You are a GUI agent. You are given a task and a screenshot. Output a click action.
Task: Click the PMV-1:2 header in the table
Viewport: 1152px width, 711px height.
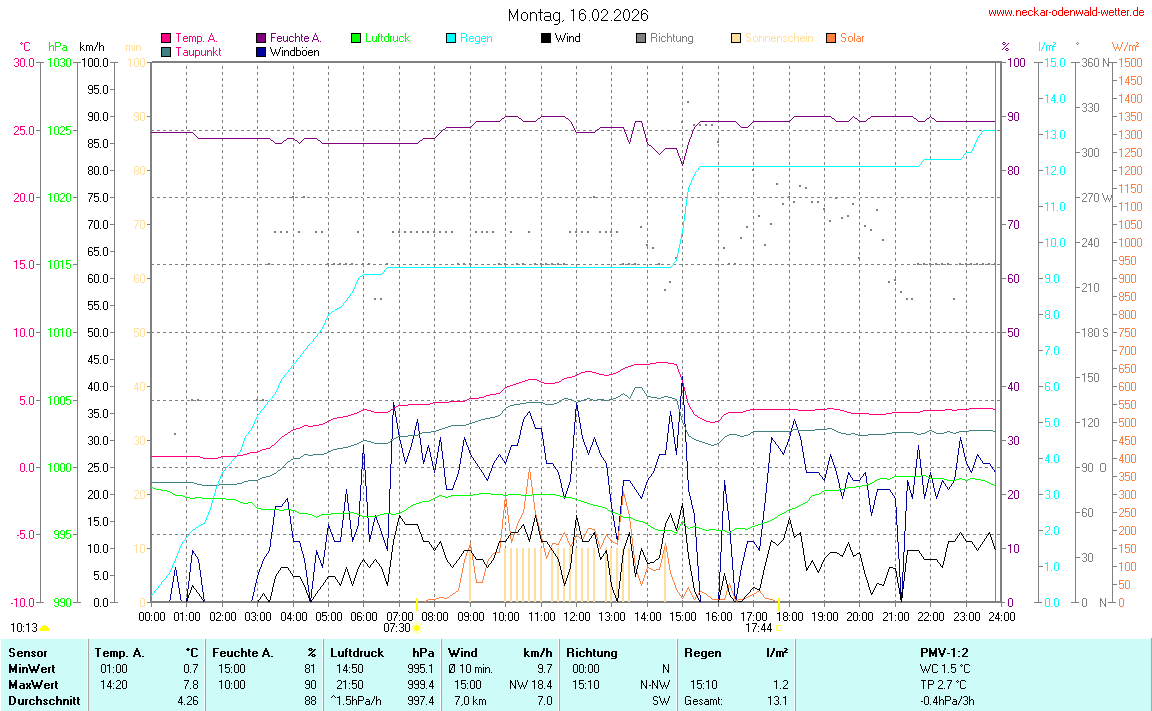945,653
